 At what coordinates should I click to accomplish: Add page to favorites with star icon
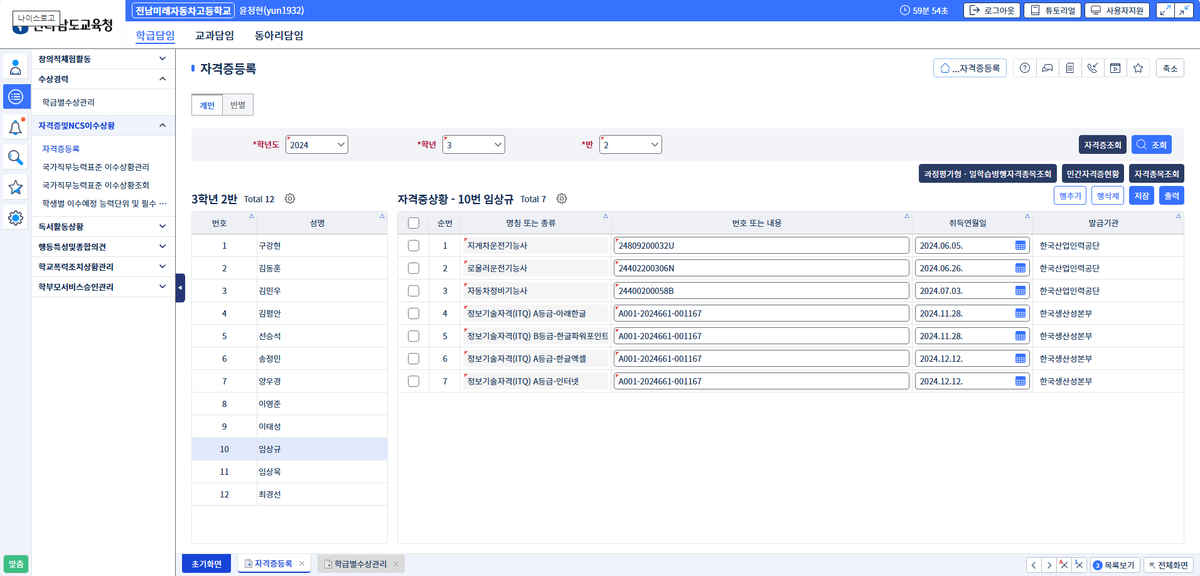pos(1138,68)
